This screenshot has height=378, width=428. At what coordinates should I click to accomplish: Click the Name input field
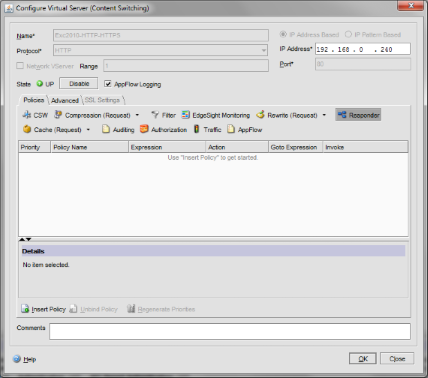[x=161, y=35]
